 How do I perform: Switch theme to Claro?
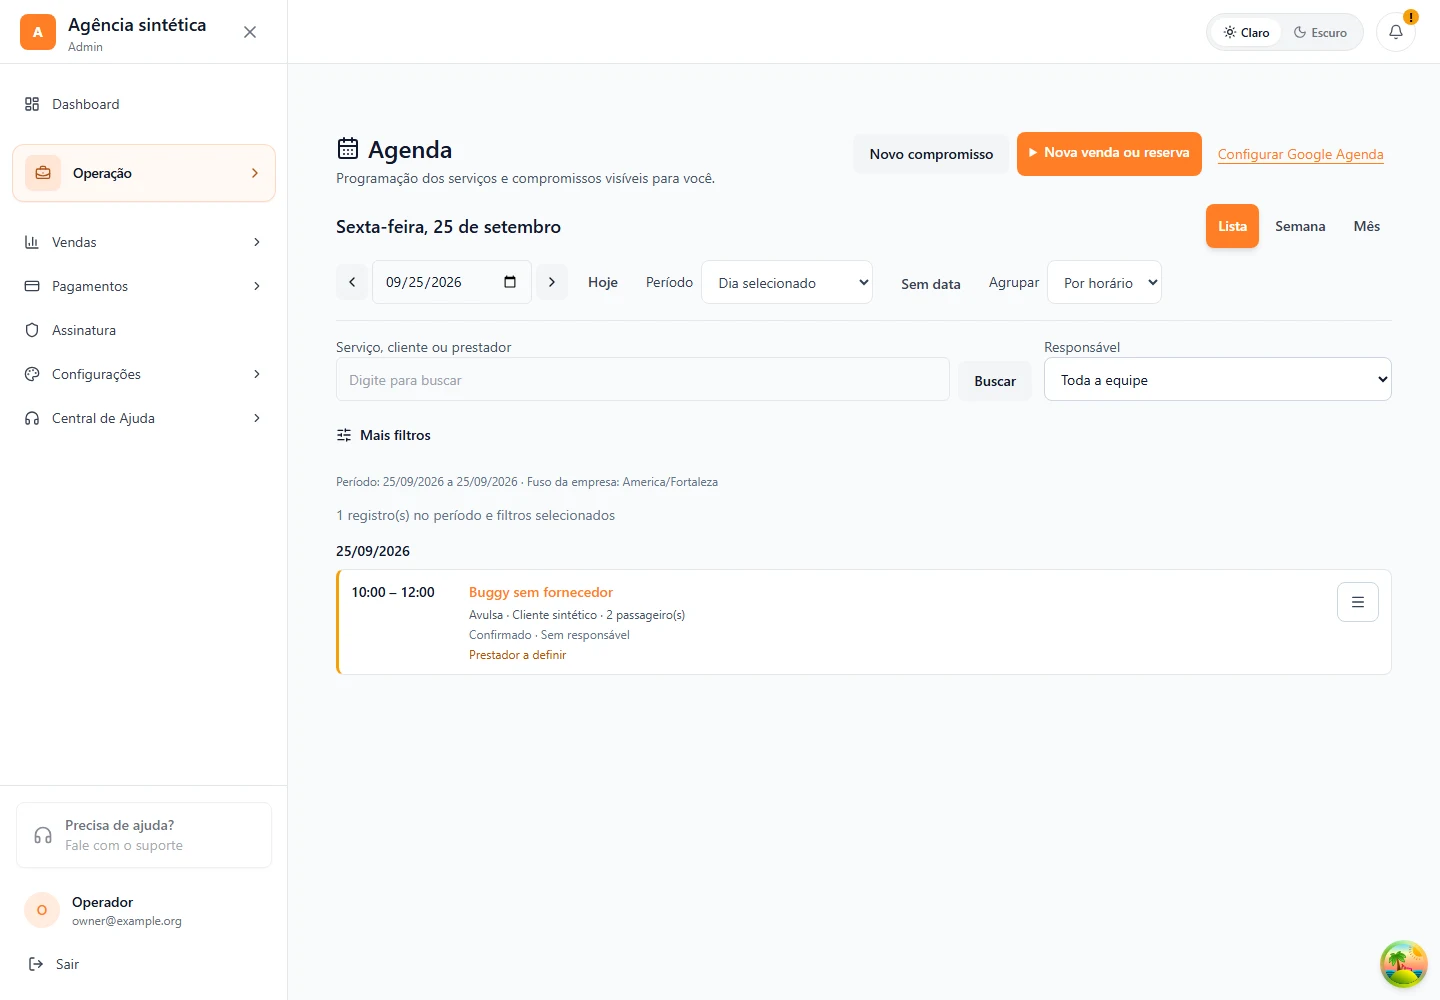(x=1246, y=32)
